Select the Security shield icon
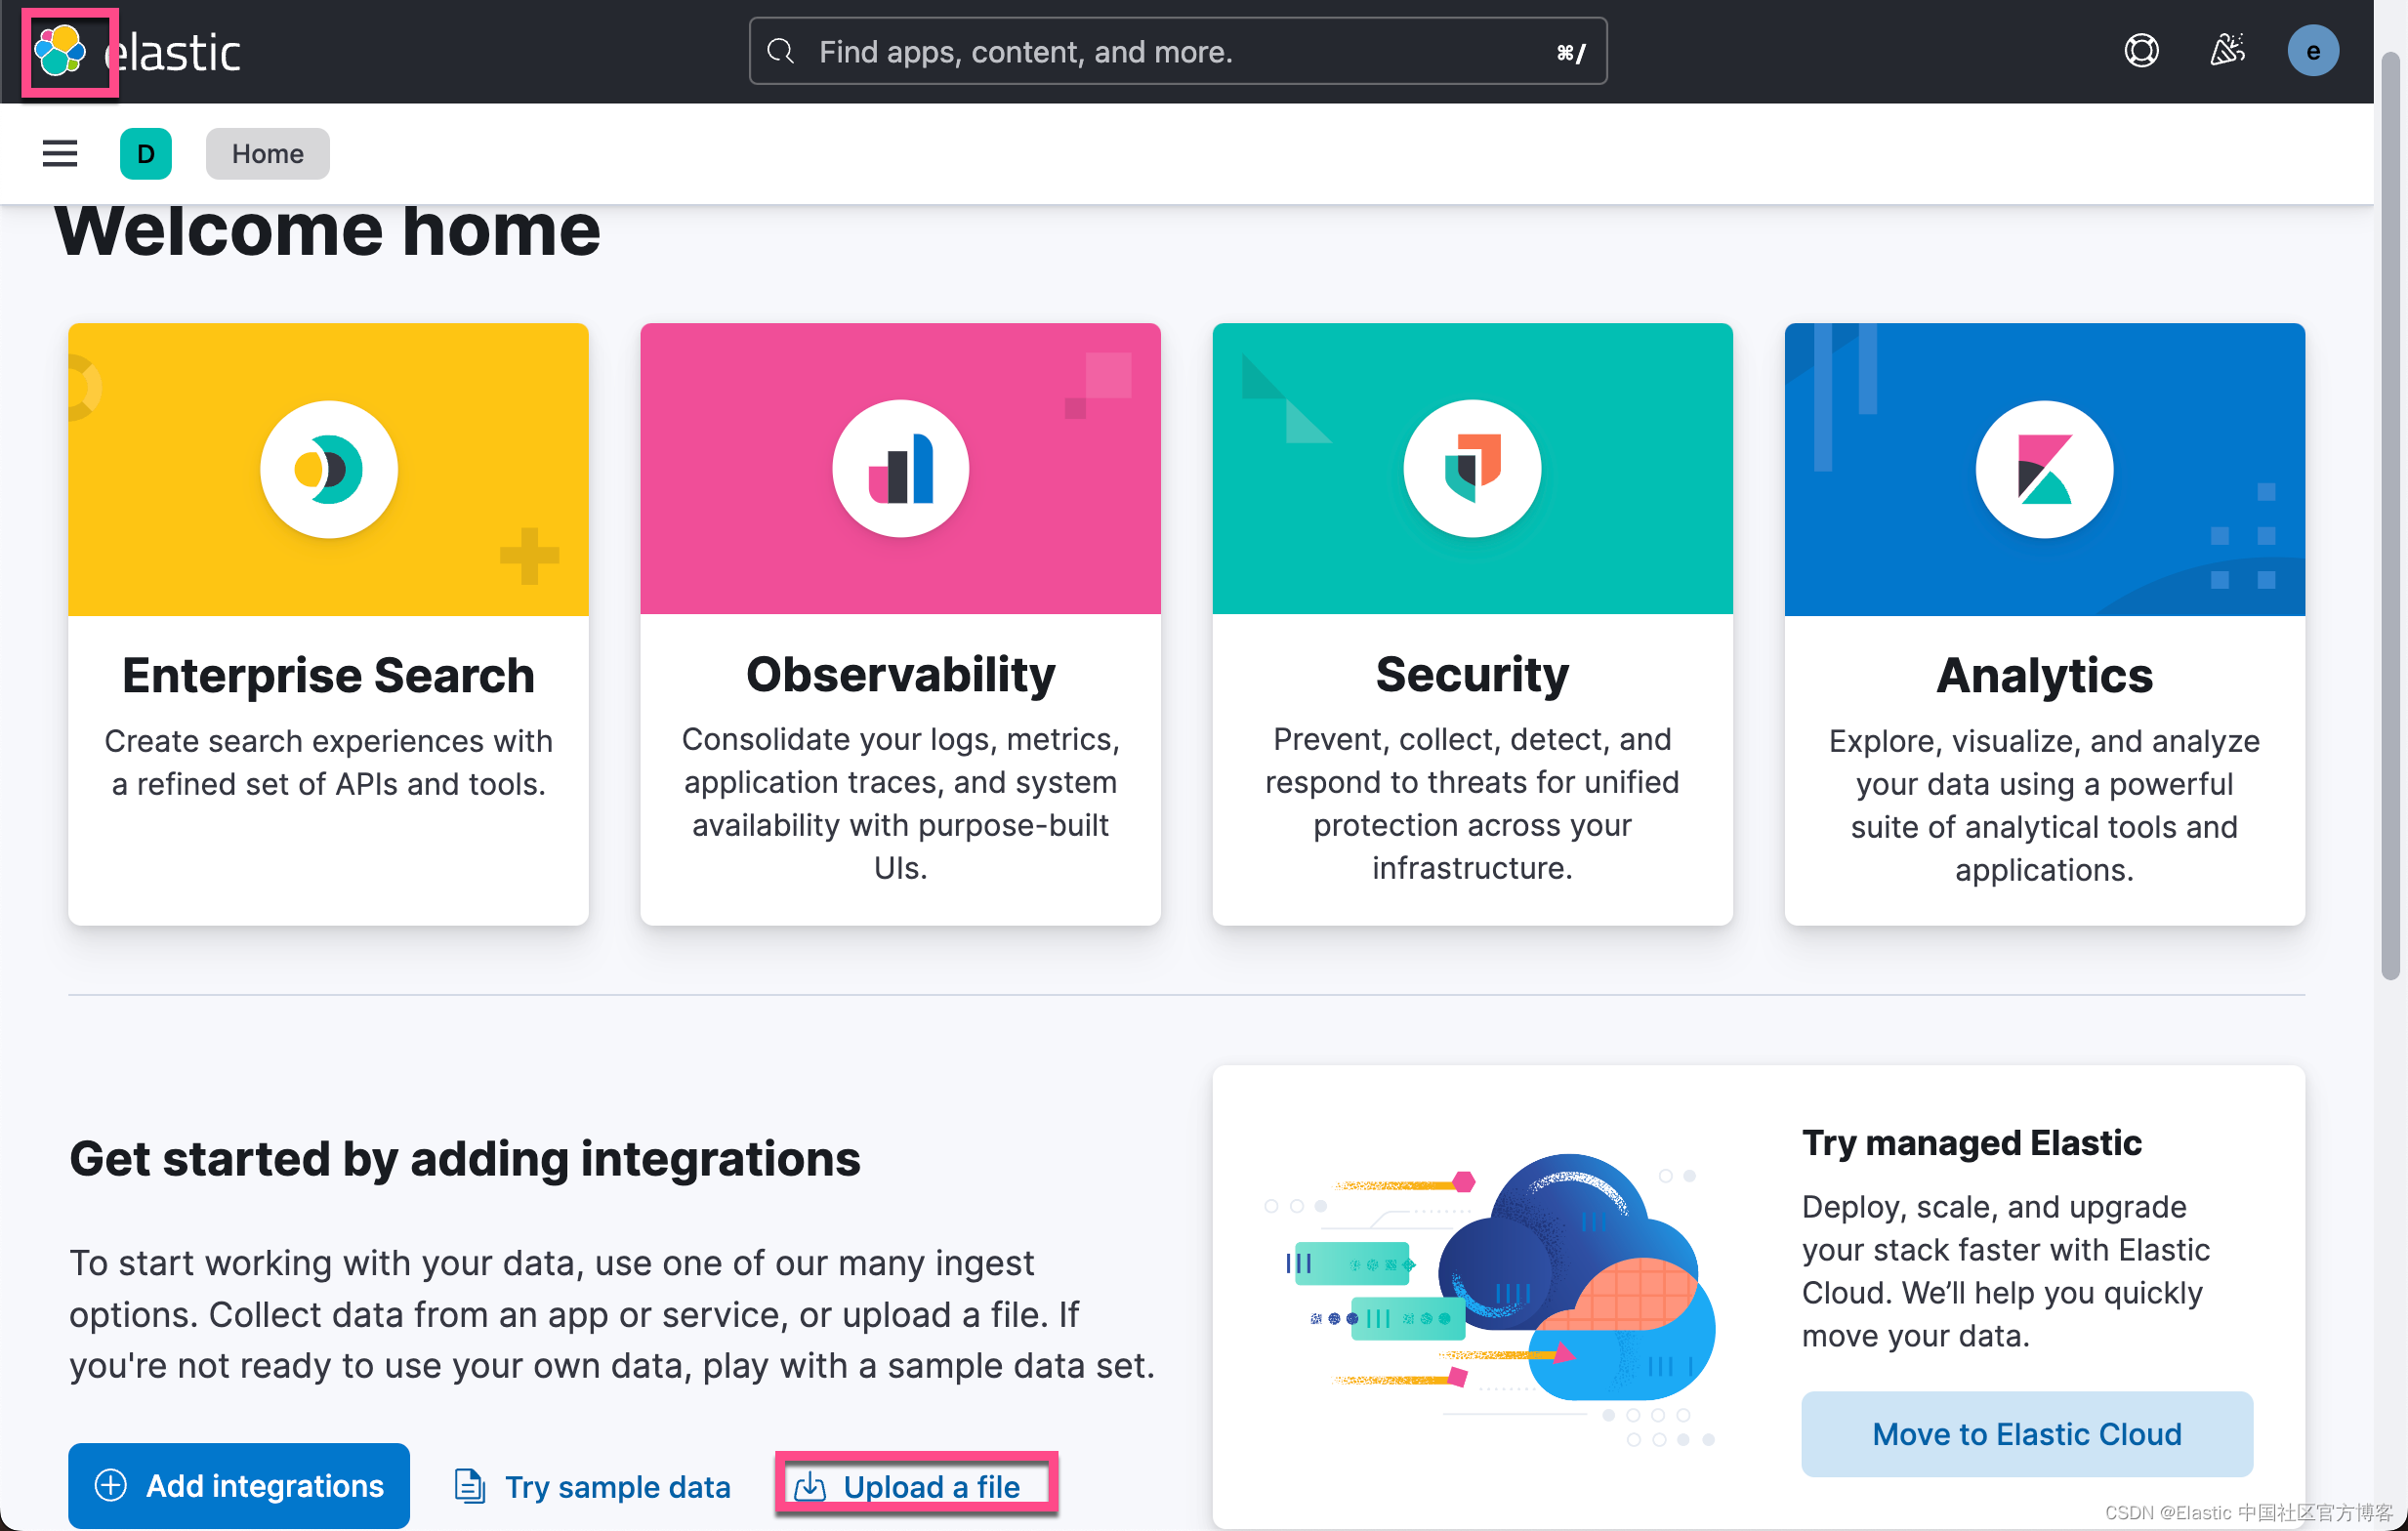This screenshot has width=2408, height=1531. 1471,468
